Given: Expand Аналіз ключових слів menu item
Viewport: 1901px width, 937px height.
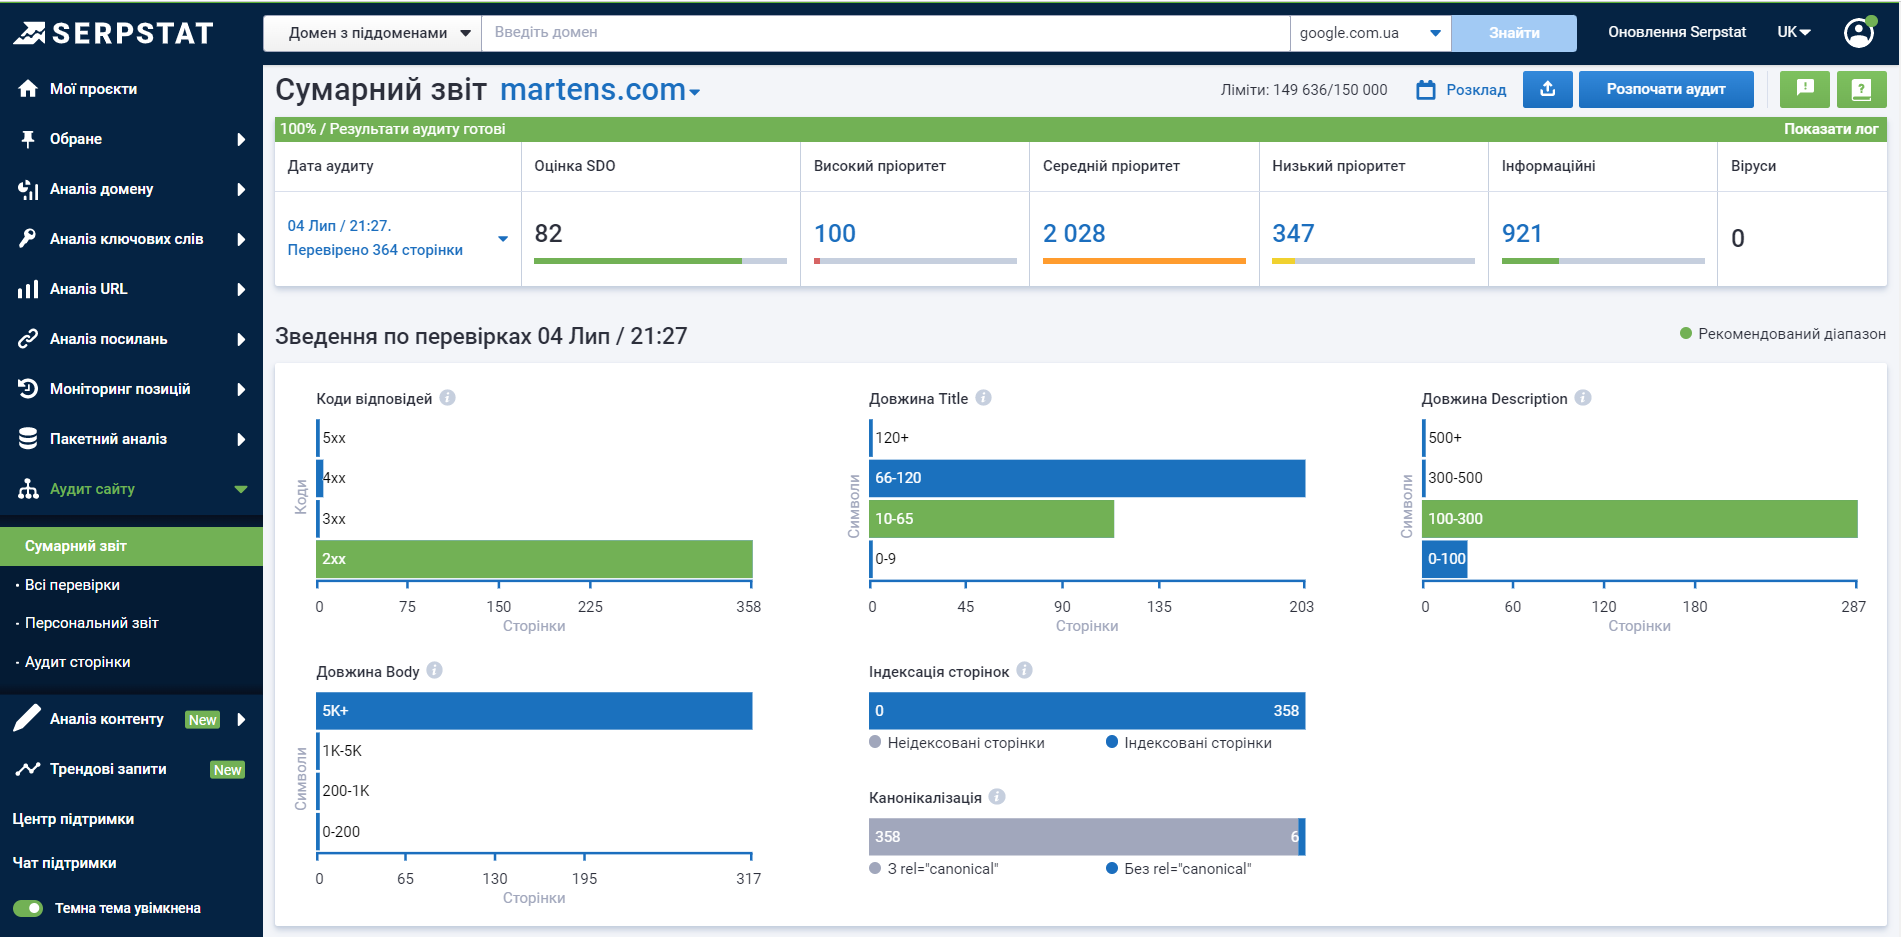Looking at the screenshot, I should point(127,239).
